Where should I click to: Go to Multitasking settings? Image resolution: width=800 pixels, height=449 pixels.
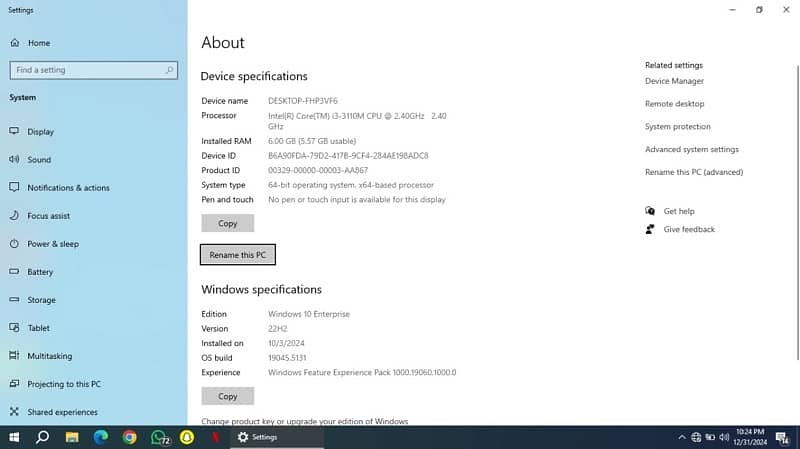pos(49,356)
